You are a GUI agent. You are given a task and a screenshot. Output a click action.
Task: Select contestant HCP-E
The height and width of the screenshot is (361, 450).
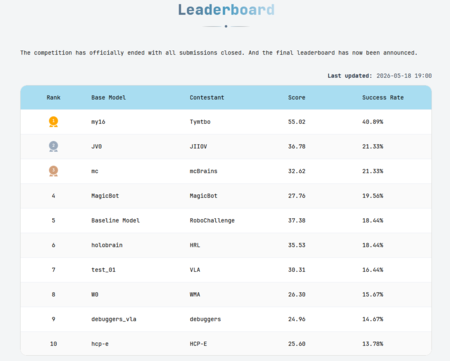(198, 344)
